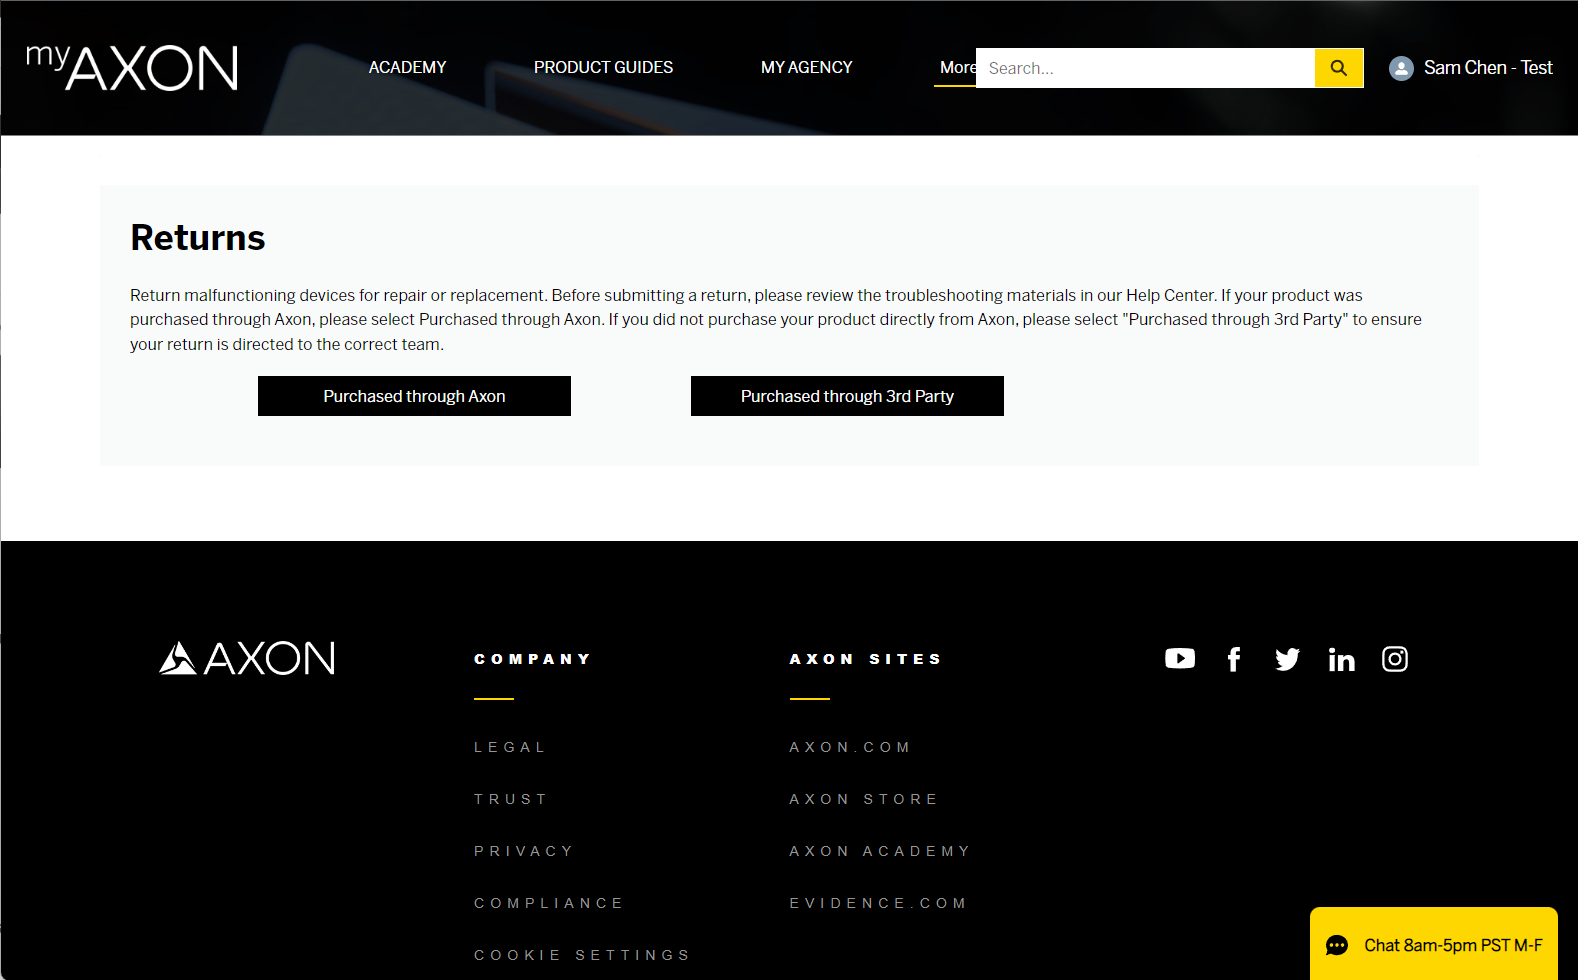Visit the Axon Store footer link
Viewport: 1578px width, 980px height.
pos(864,799)
